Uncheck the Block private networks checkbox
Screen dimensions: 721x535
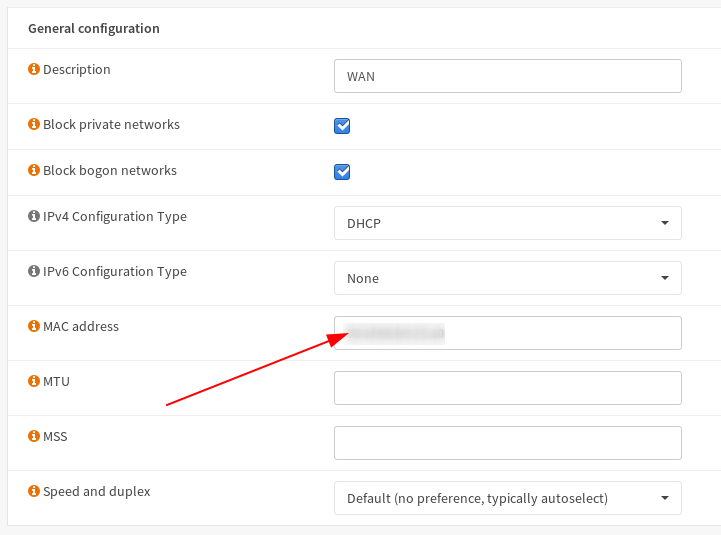tap(342, 126)
